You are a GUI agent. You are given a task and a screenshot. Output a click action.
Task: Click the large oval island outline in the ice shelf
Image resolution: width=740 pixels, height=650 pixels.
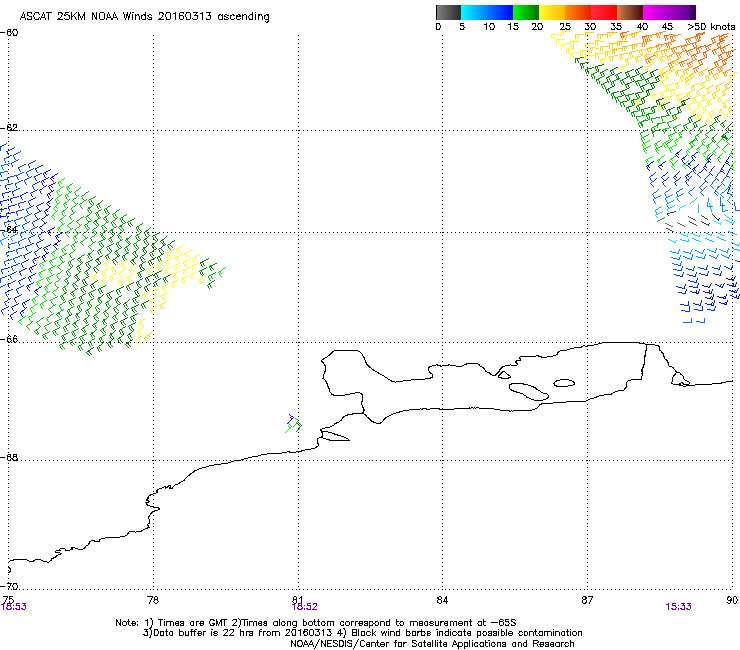click(529, 391)
